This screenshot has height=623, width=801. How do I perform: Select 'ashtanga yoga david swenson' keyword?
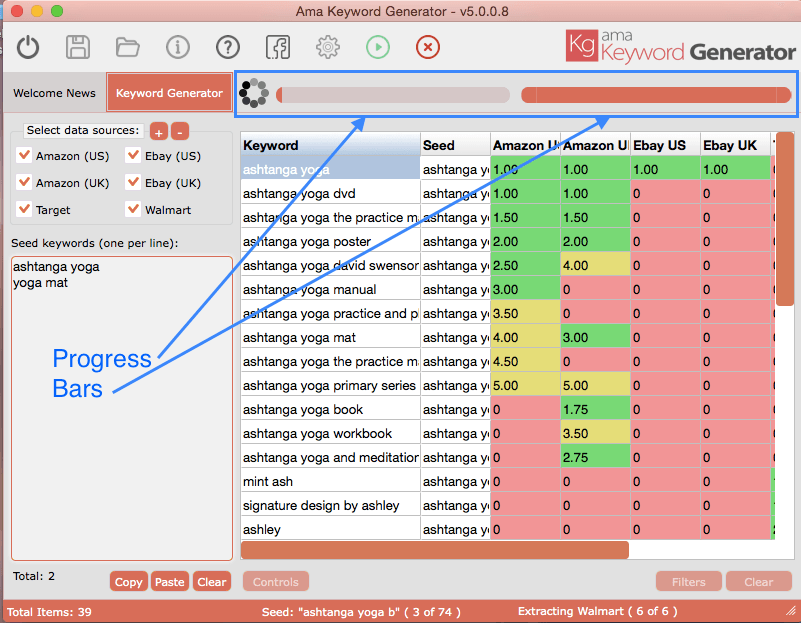point(331,266)
